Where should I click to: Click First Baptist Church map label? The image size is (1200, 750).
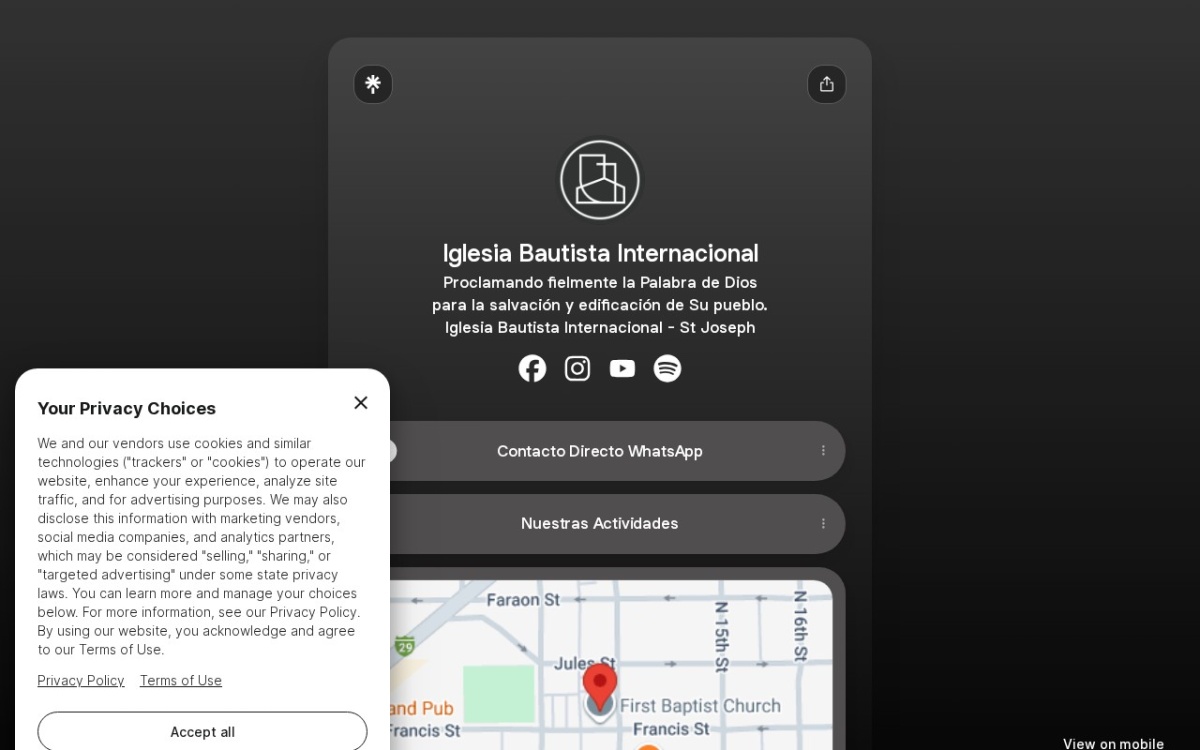(x=700, y=706)
